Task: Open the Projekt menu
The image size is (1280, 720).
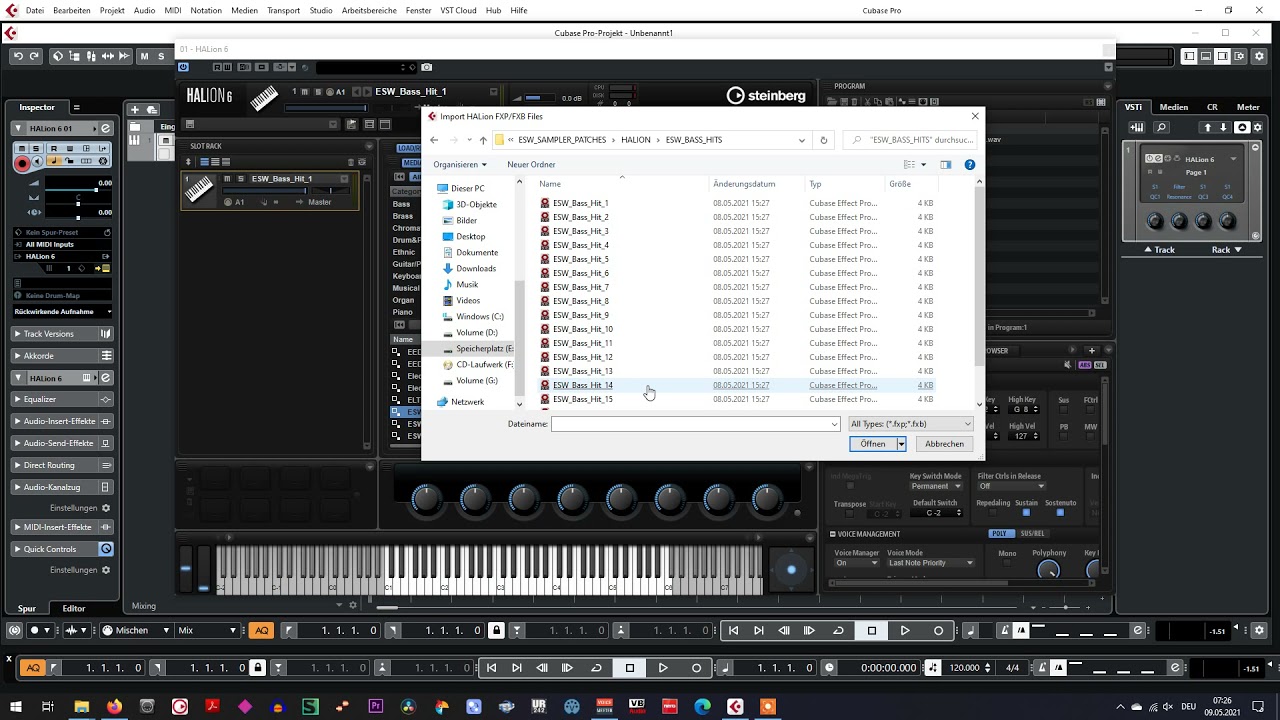Action: [x=112, y=10]
